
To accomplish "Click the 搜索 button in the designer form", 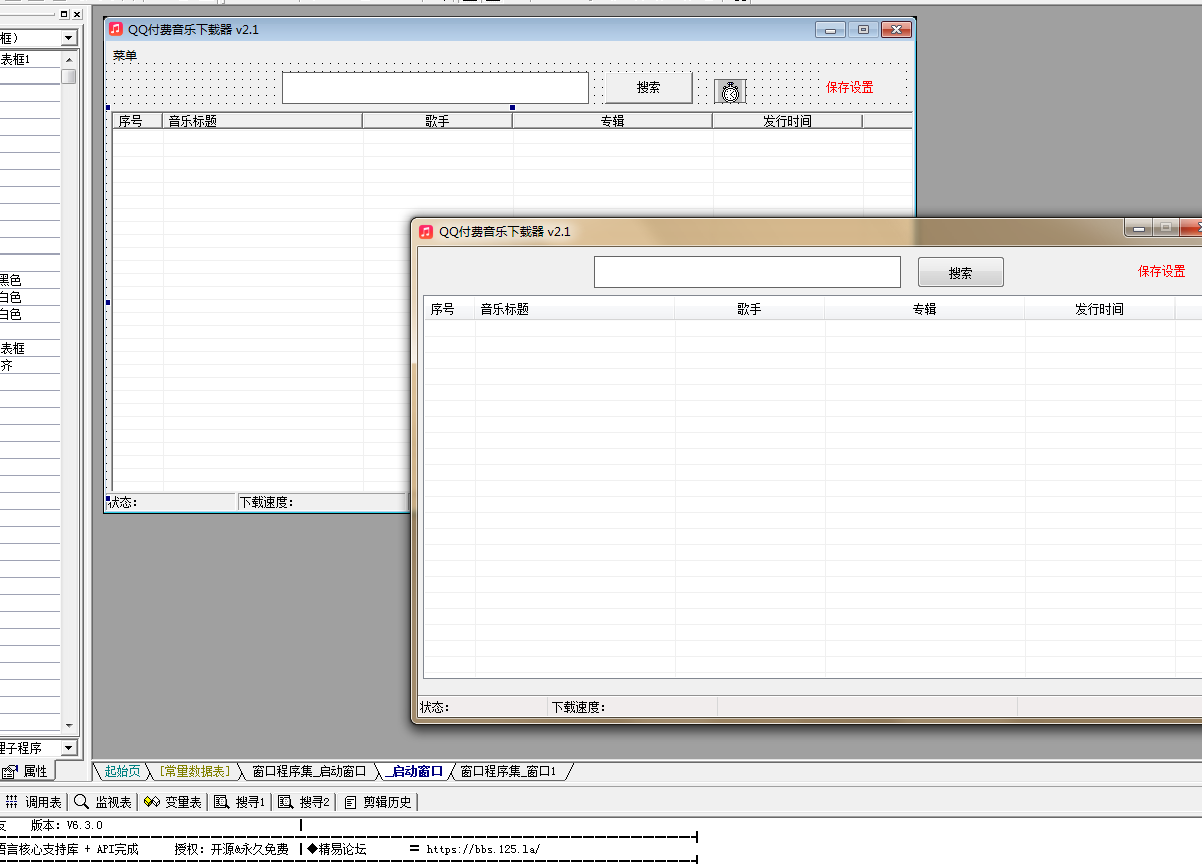I will point(648,87).
